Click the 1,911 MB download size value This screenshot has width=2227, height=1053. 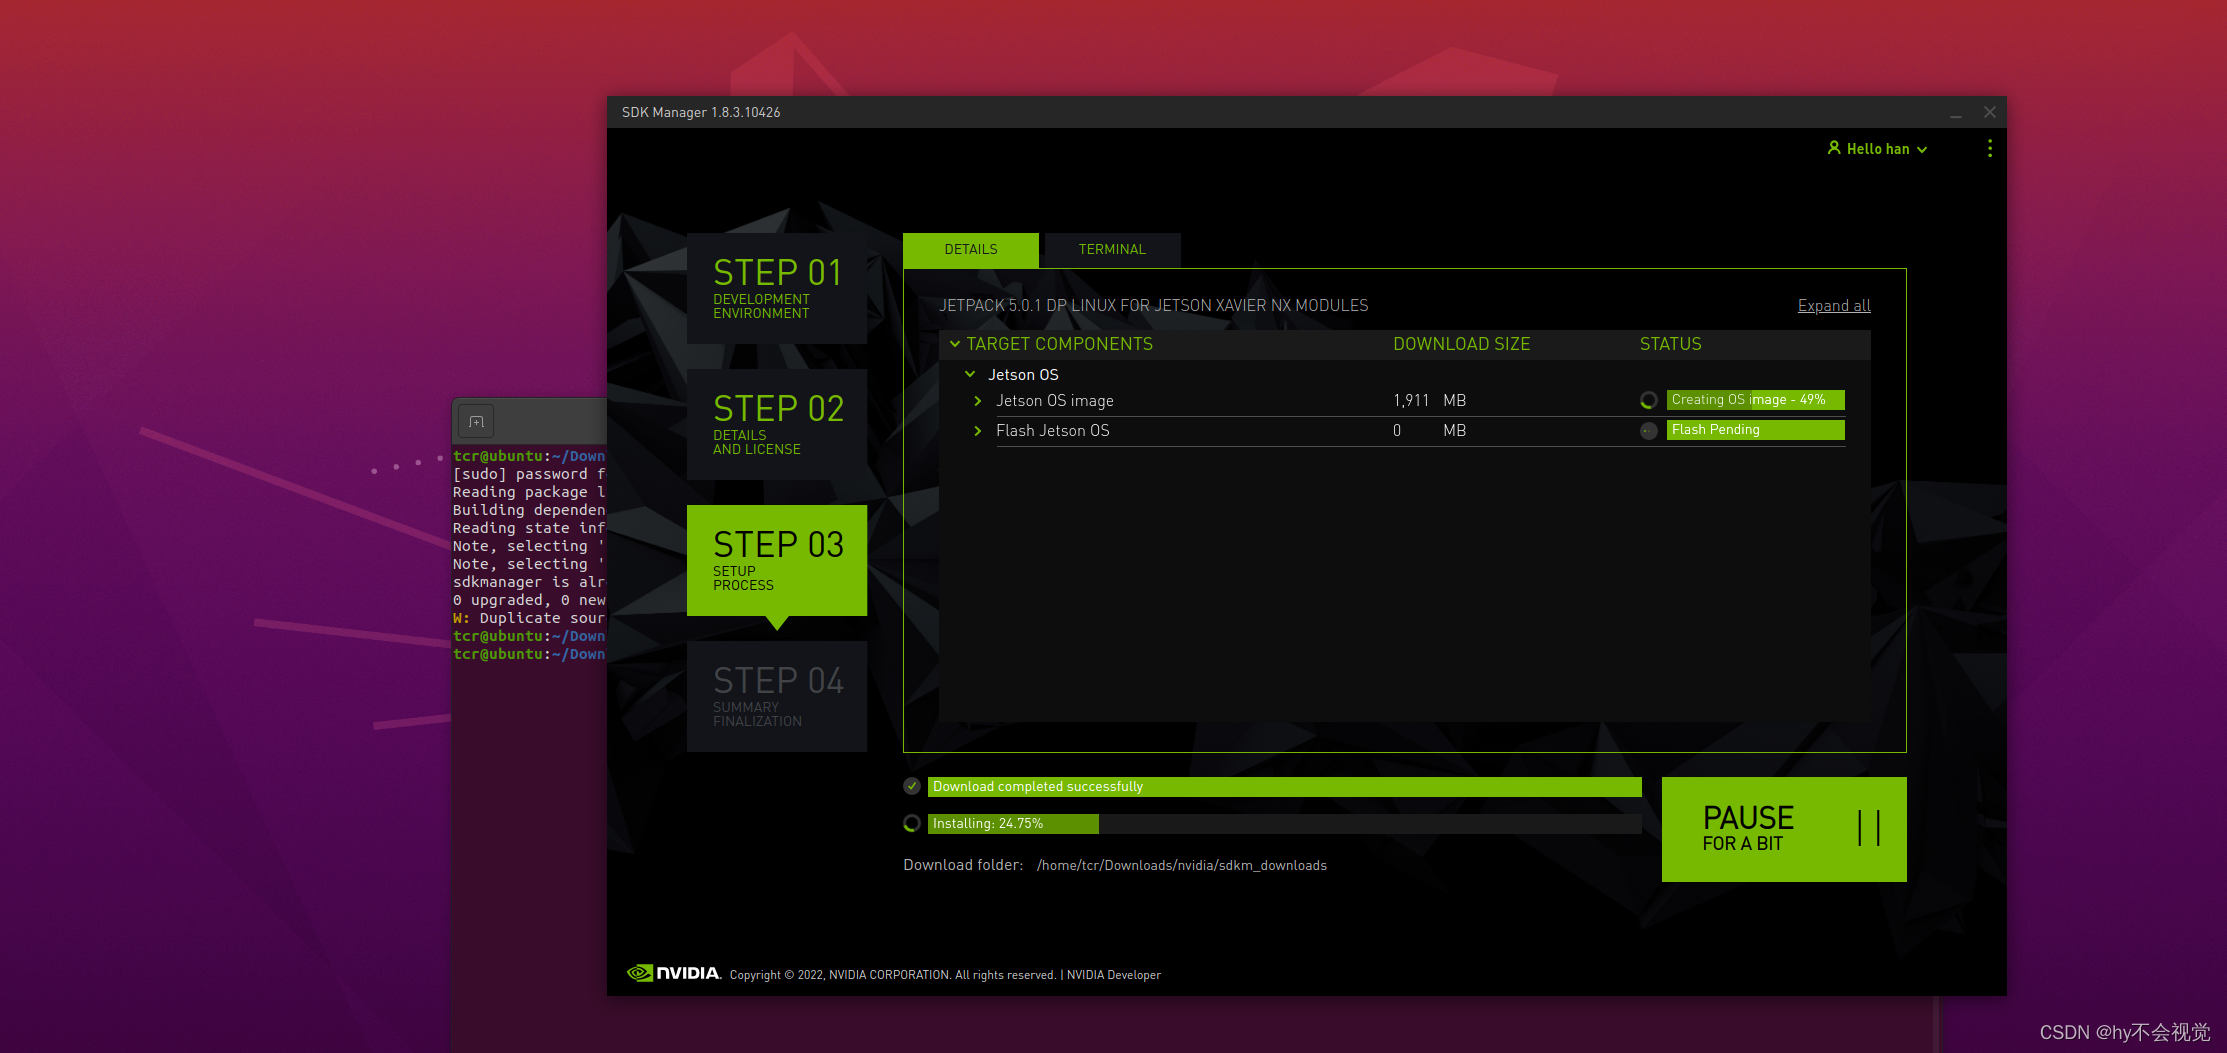1430,401
